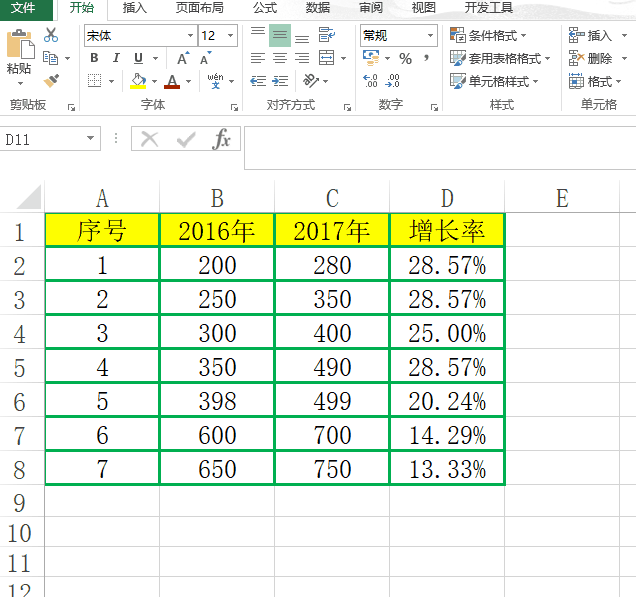Click the Cut scissors icon

click(51, 35)
